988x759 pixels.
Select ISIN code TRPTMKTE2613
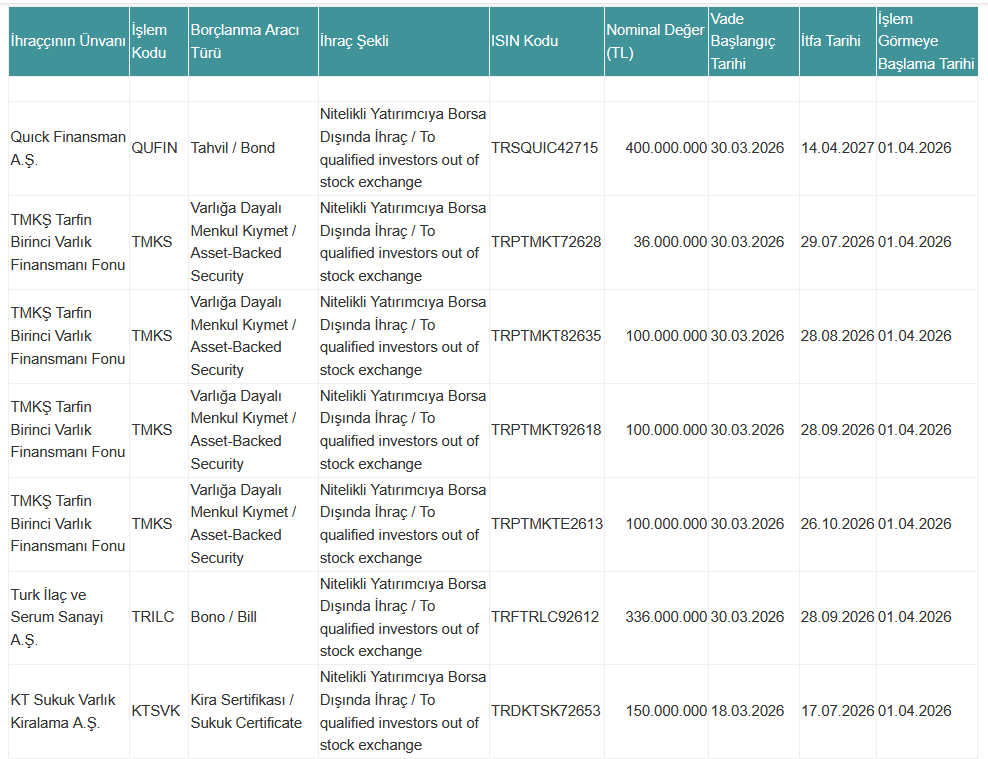click(547, 524)
